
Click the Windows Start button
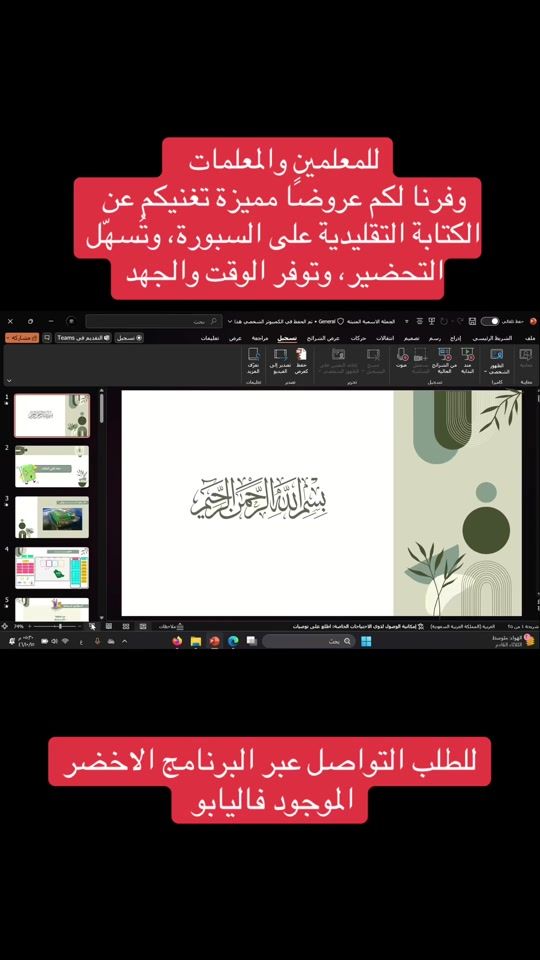coord(366,641)
